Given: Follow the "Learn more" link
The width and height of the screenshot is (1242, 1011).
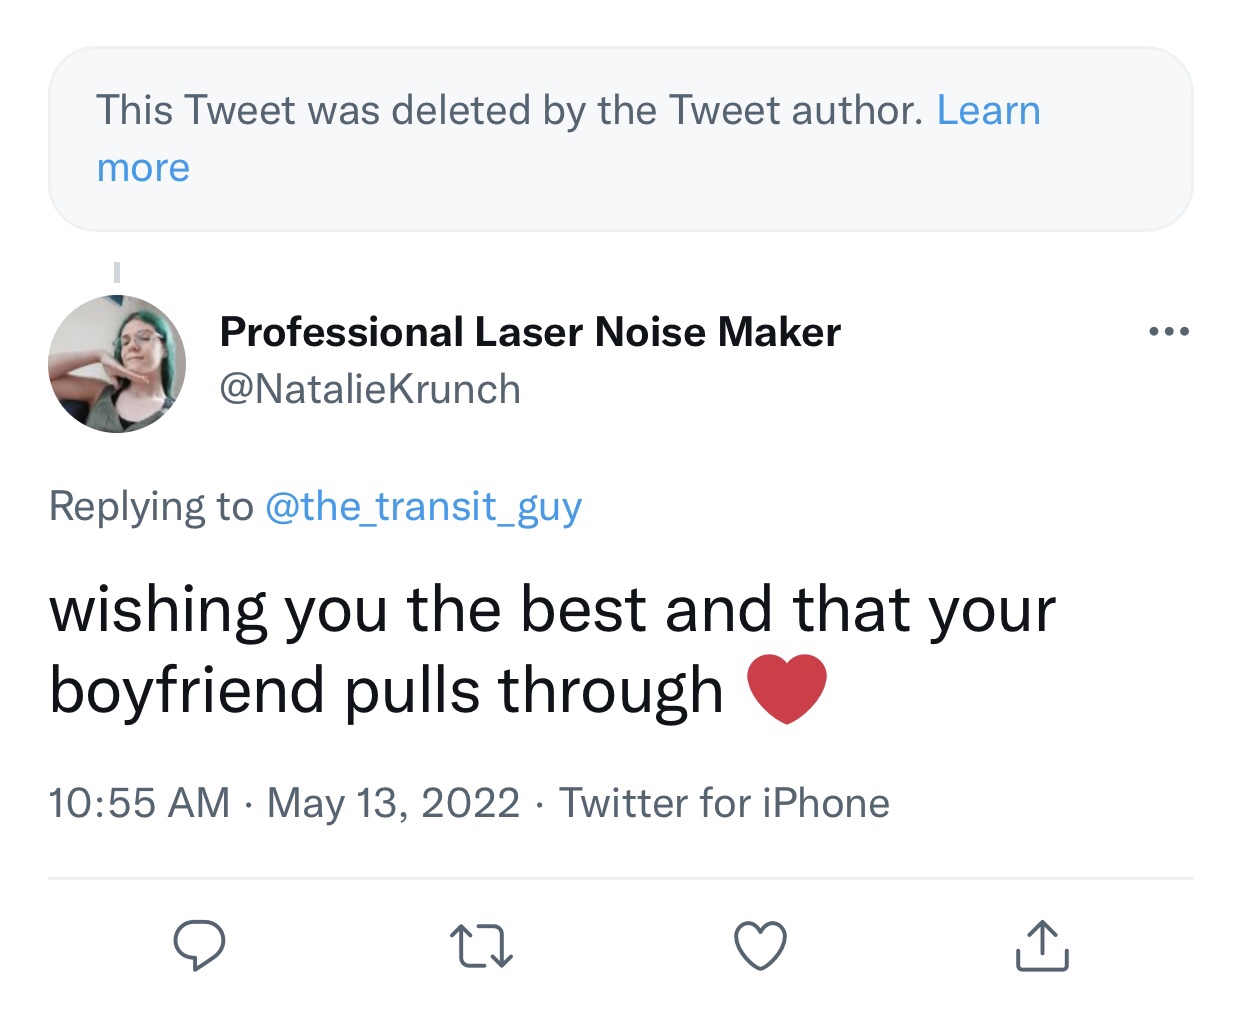Looking at the screenshot, I should (x=988, y=111).
